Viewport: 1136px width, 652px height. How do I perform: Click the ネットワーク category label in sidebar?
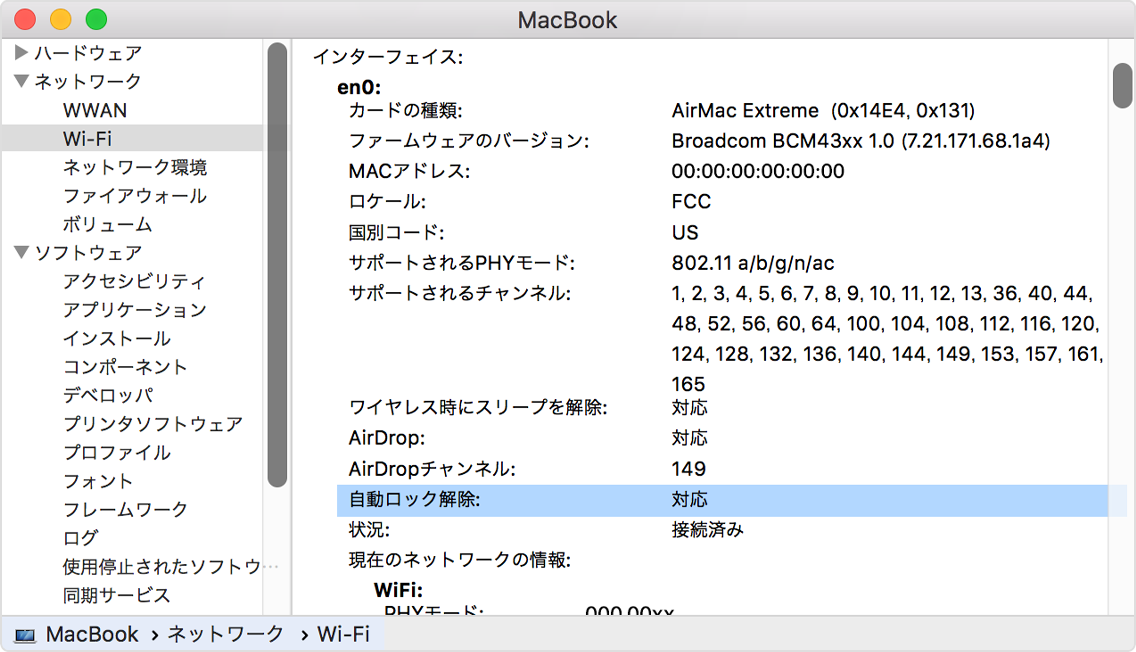tap(88, 81)
